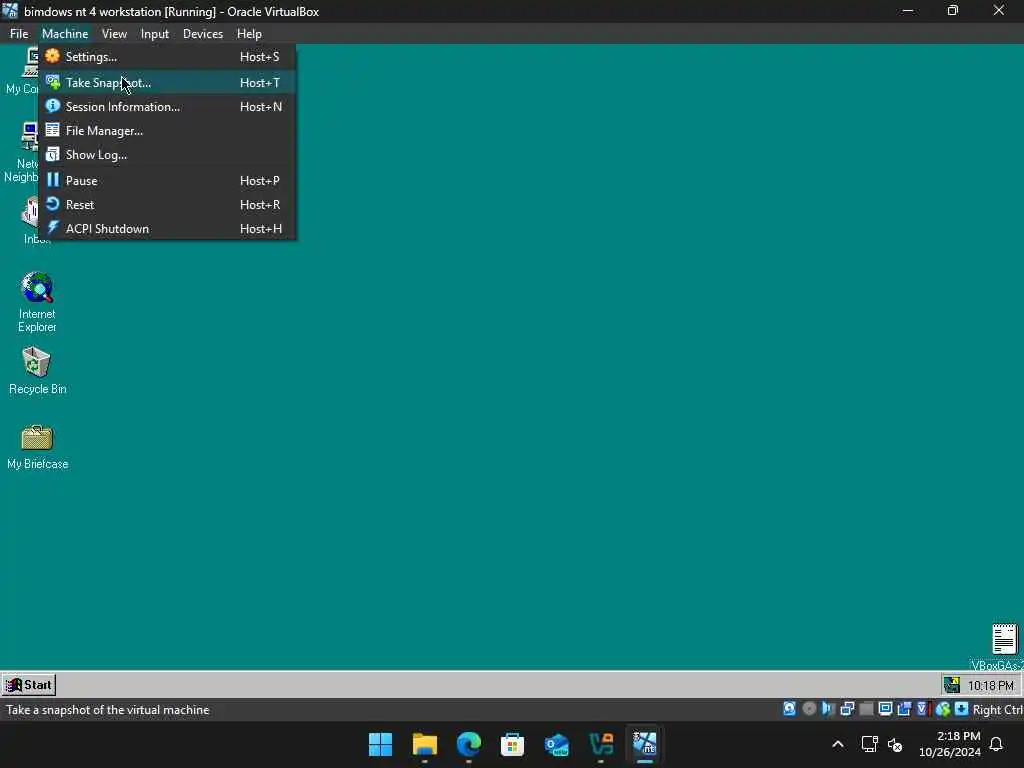Open the File menu
The image size is (1024, 768).
click(19, 33)
